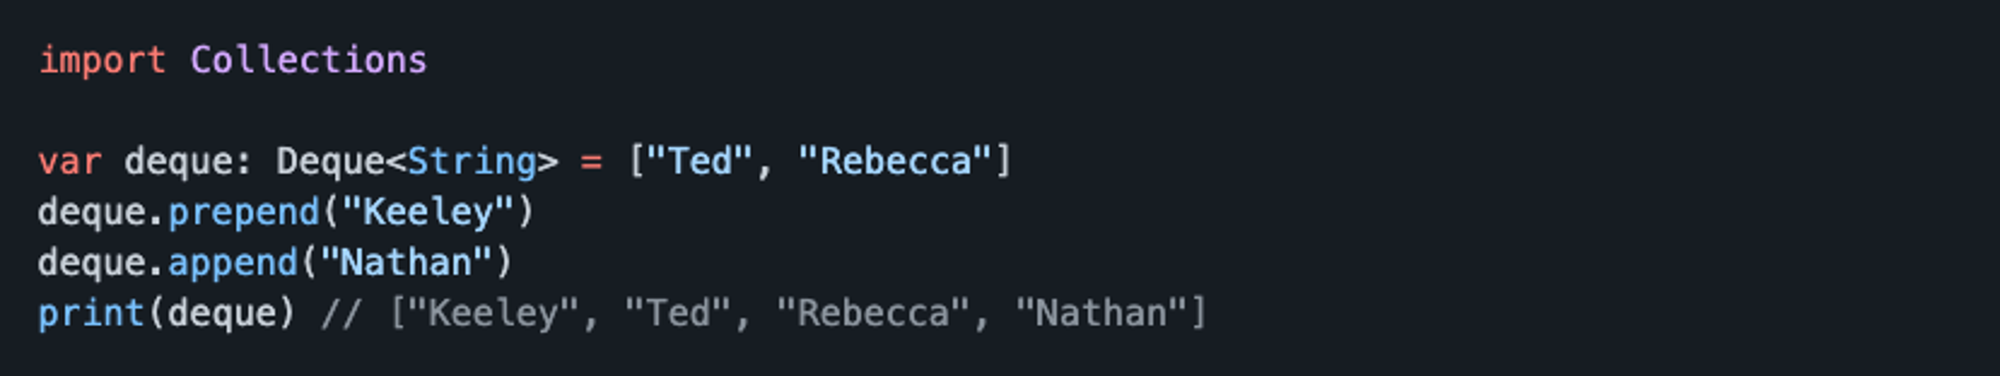
Task: Click the prepend method call
Action: coord(243,212)
